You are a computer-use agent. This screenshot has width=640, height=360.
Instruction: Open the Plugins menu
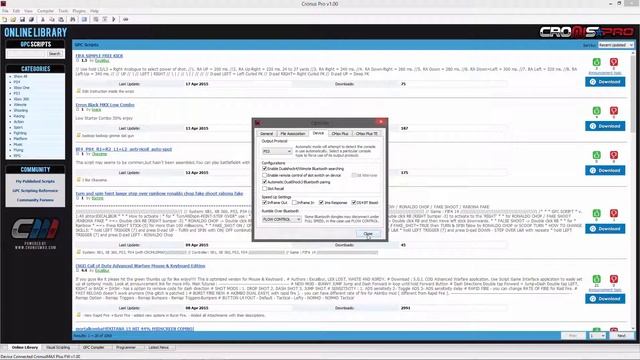(79, 11)
